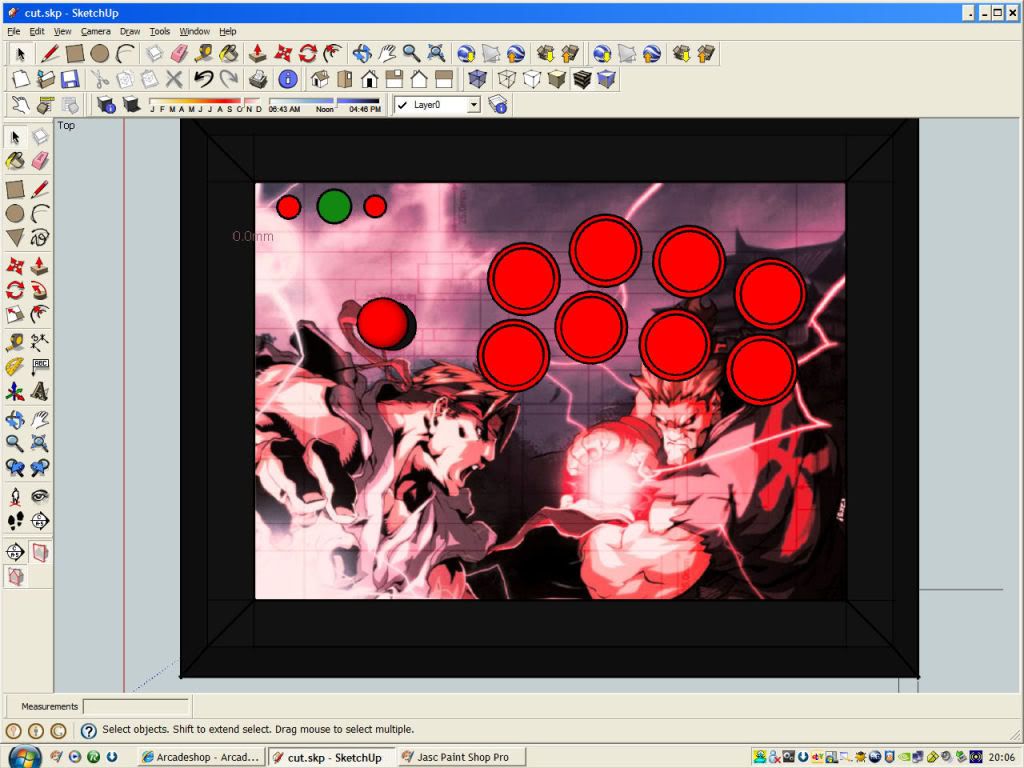Select the Dimension tool
This screenshot has width=1024, height=768.
click(40, 341)
